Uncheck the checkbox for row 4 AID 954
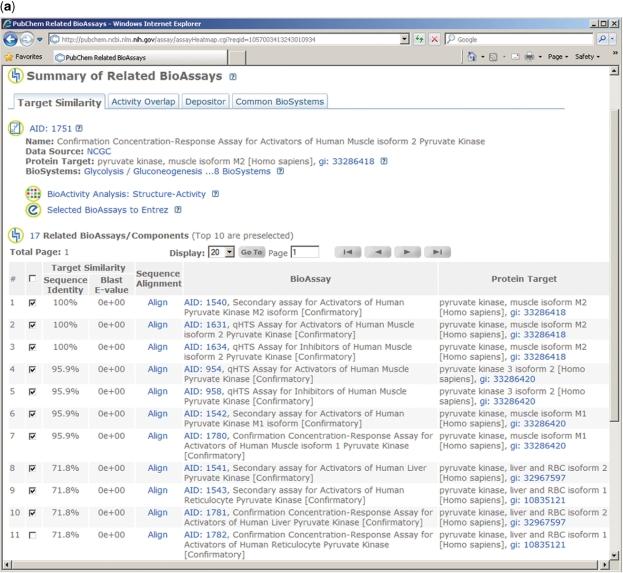Image resolution: width=623 pixels, height=573 pixels. pyautogui.click(x=33, y=370)
